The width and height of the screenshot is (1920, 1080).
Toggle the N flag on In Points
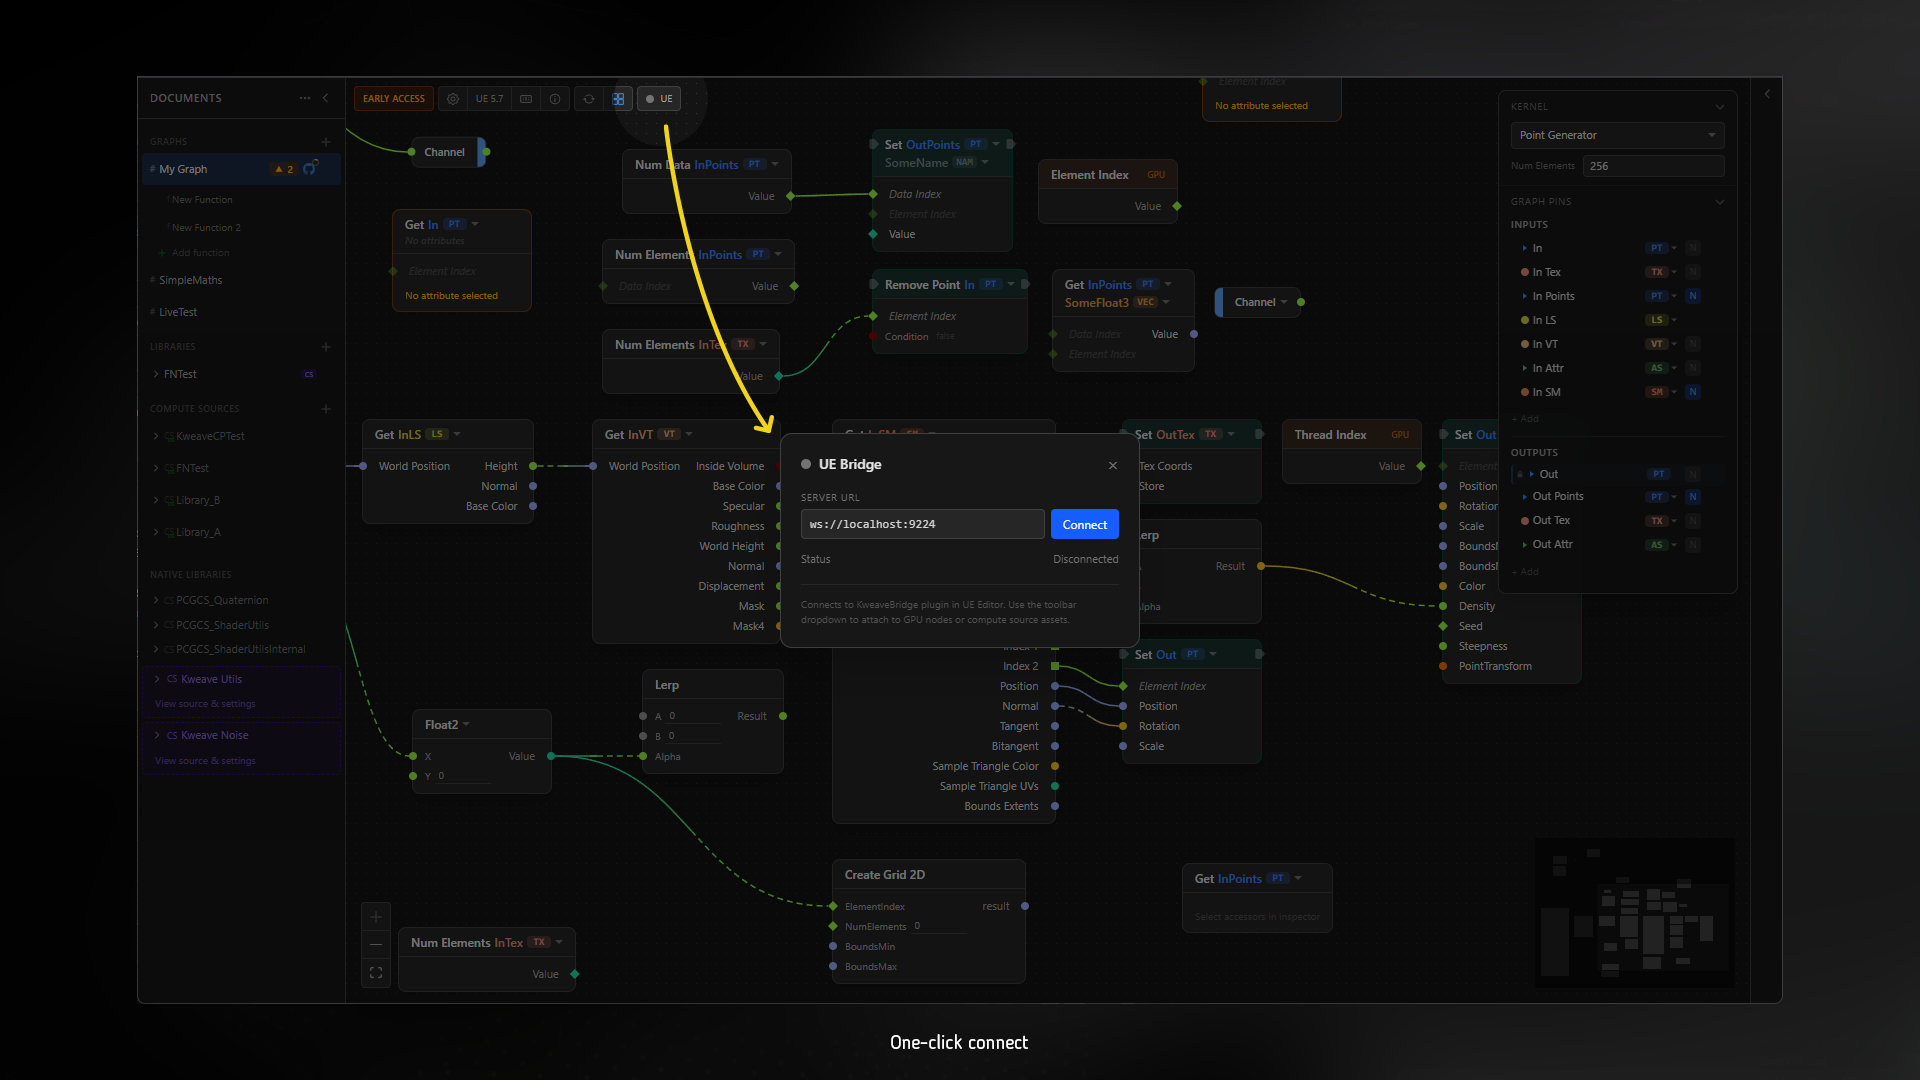point(1693,296)
